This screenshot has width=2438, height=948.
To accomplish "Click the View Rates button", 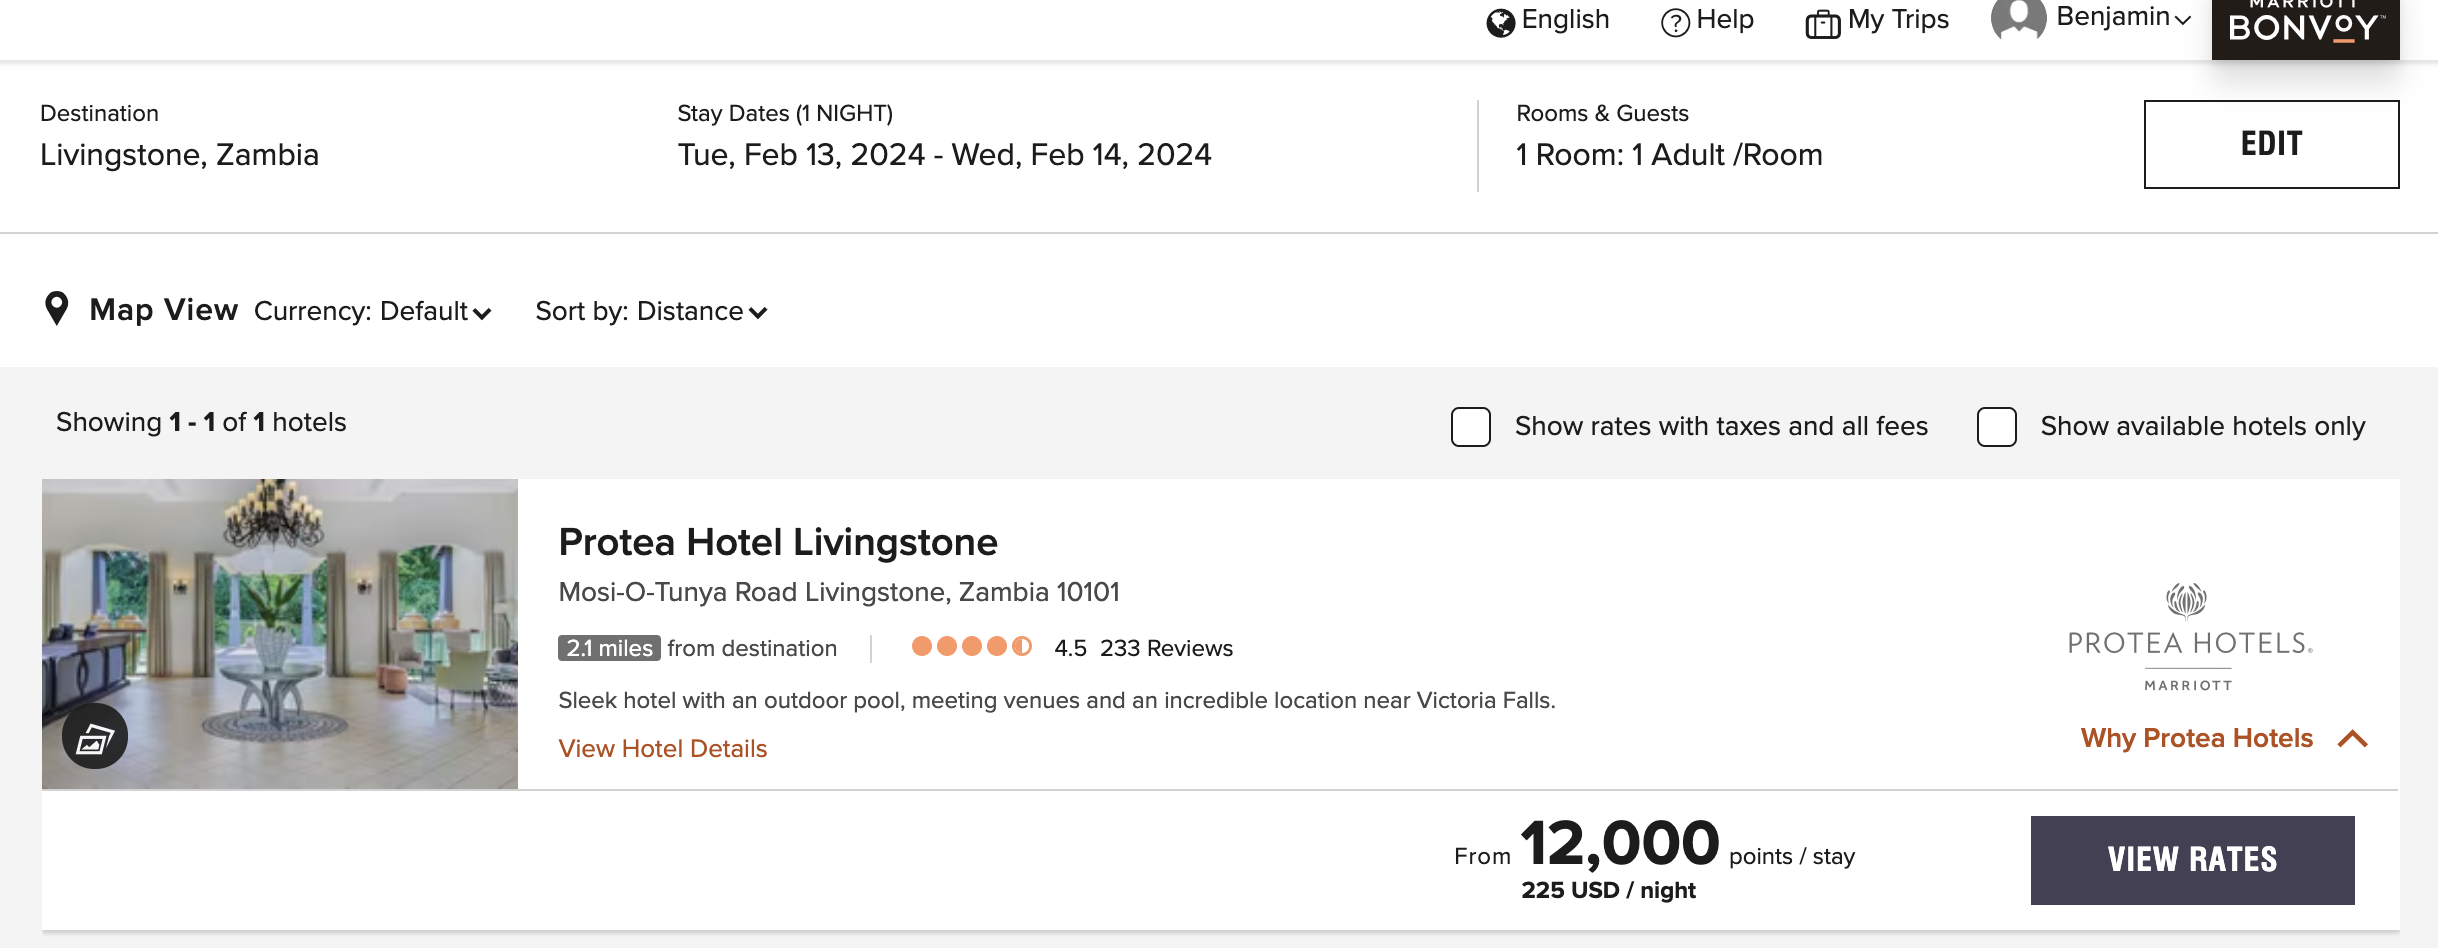I will (x=2192, y=860).
